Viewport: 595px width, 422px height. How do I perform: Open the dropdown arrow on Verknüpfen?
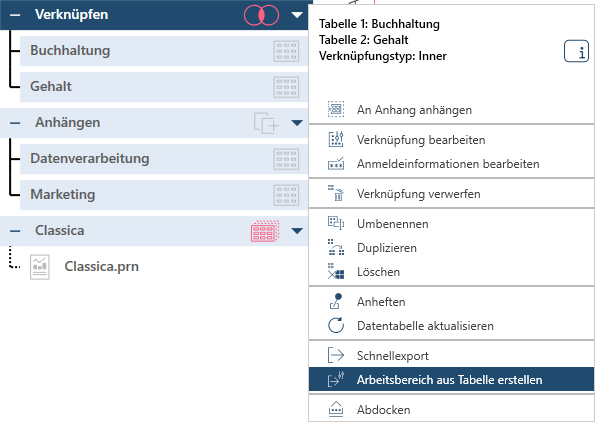(x=297, y=15)
